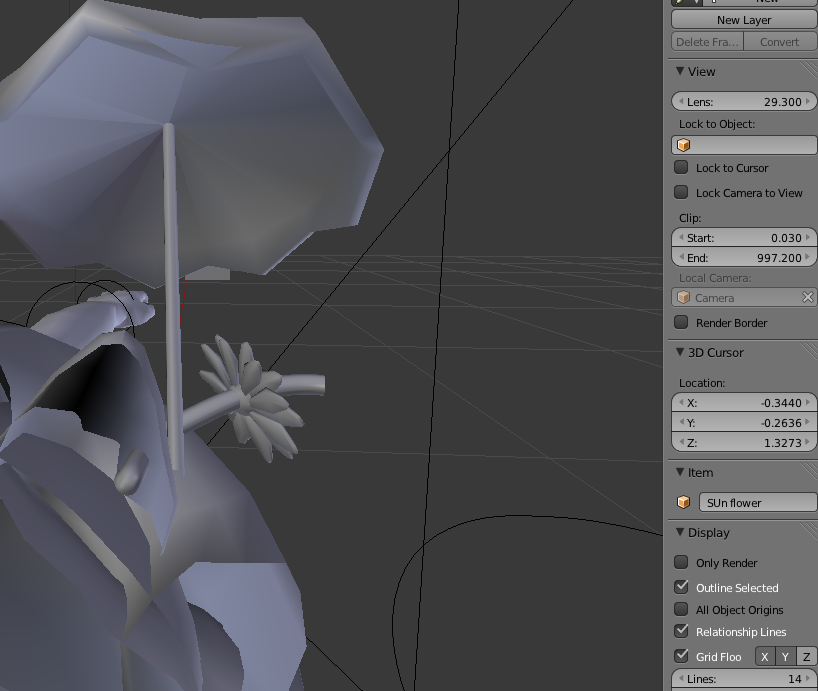This screenshot has height=691, width=818.
Task: Click the Delete Frame button
Action: pos(707,42)
